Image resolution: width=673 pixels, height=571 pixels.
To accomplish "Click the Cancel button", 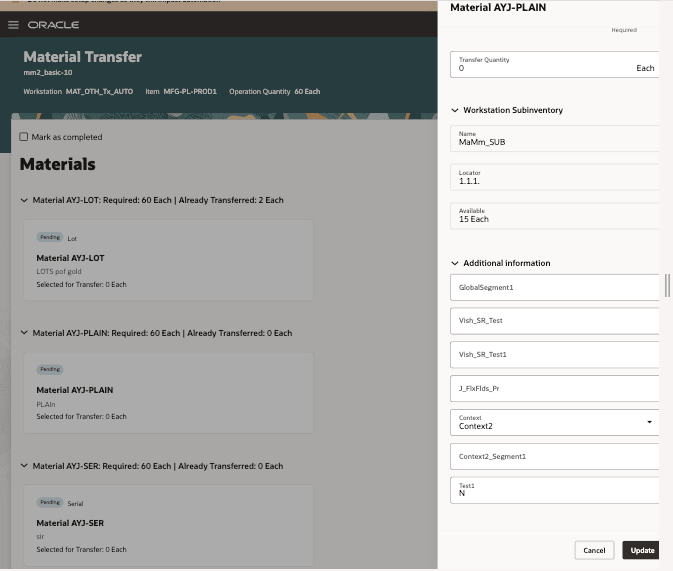I will 594,550.
